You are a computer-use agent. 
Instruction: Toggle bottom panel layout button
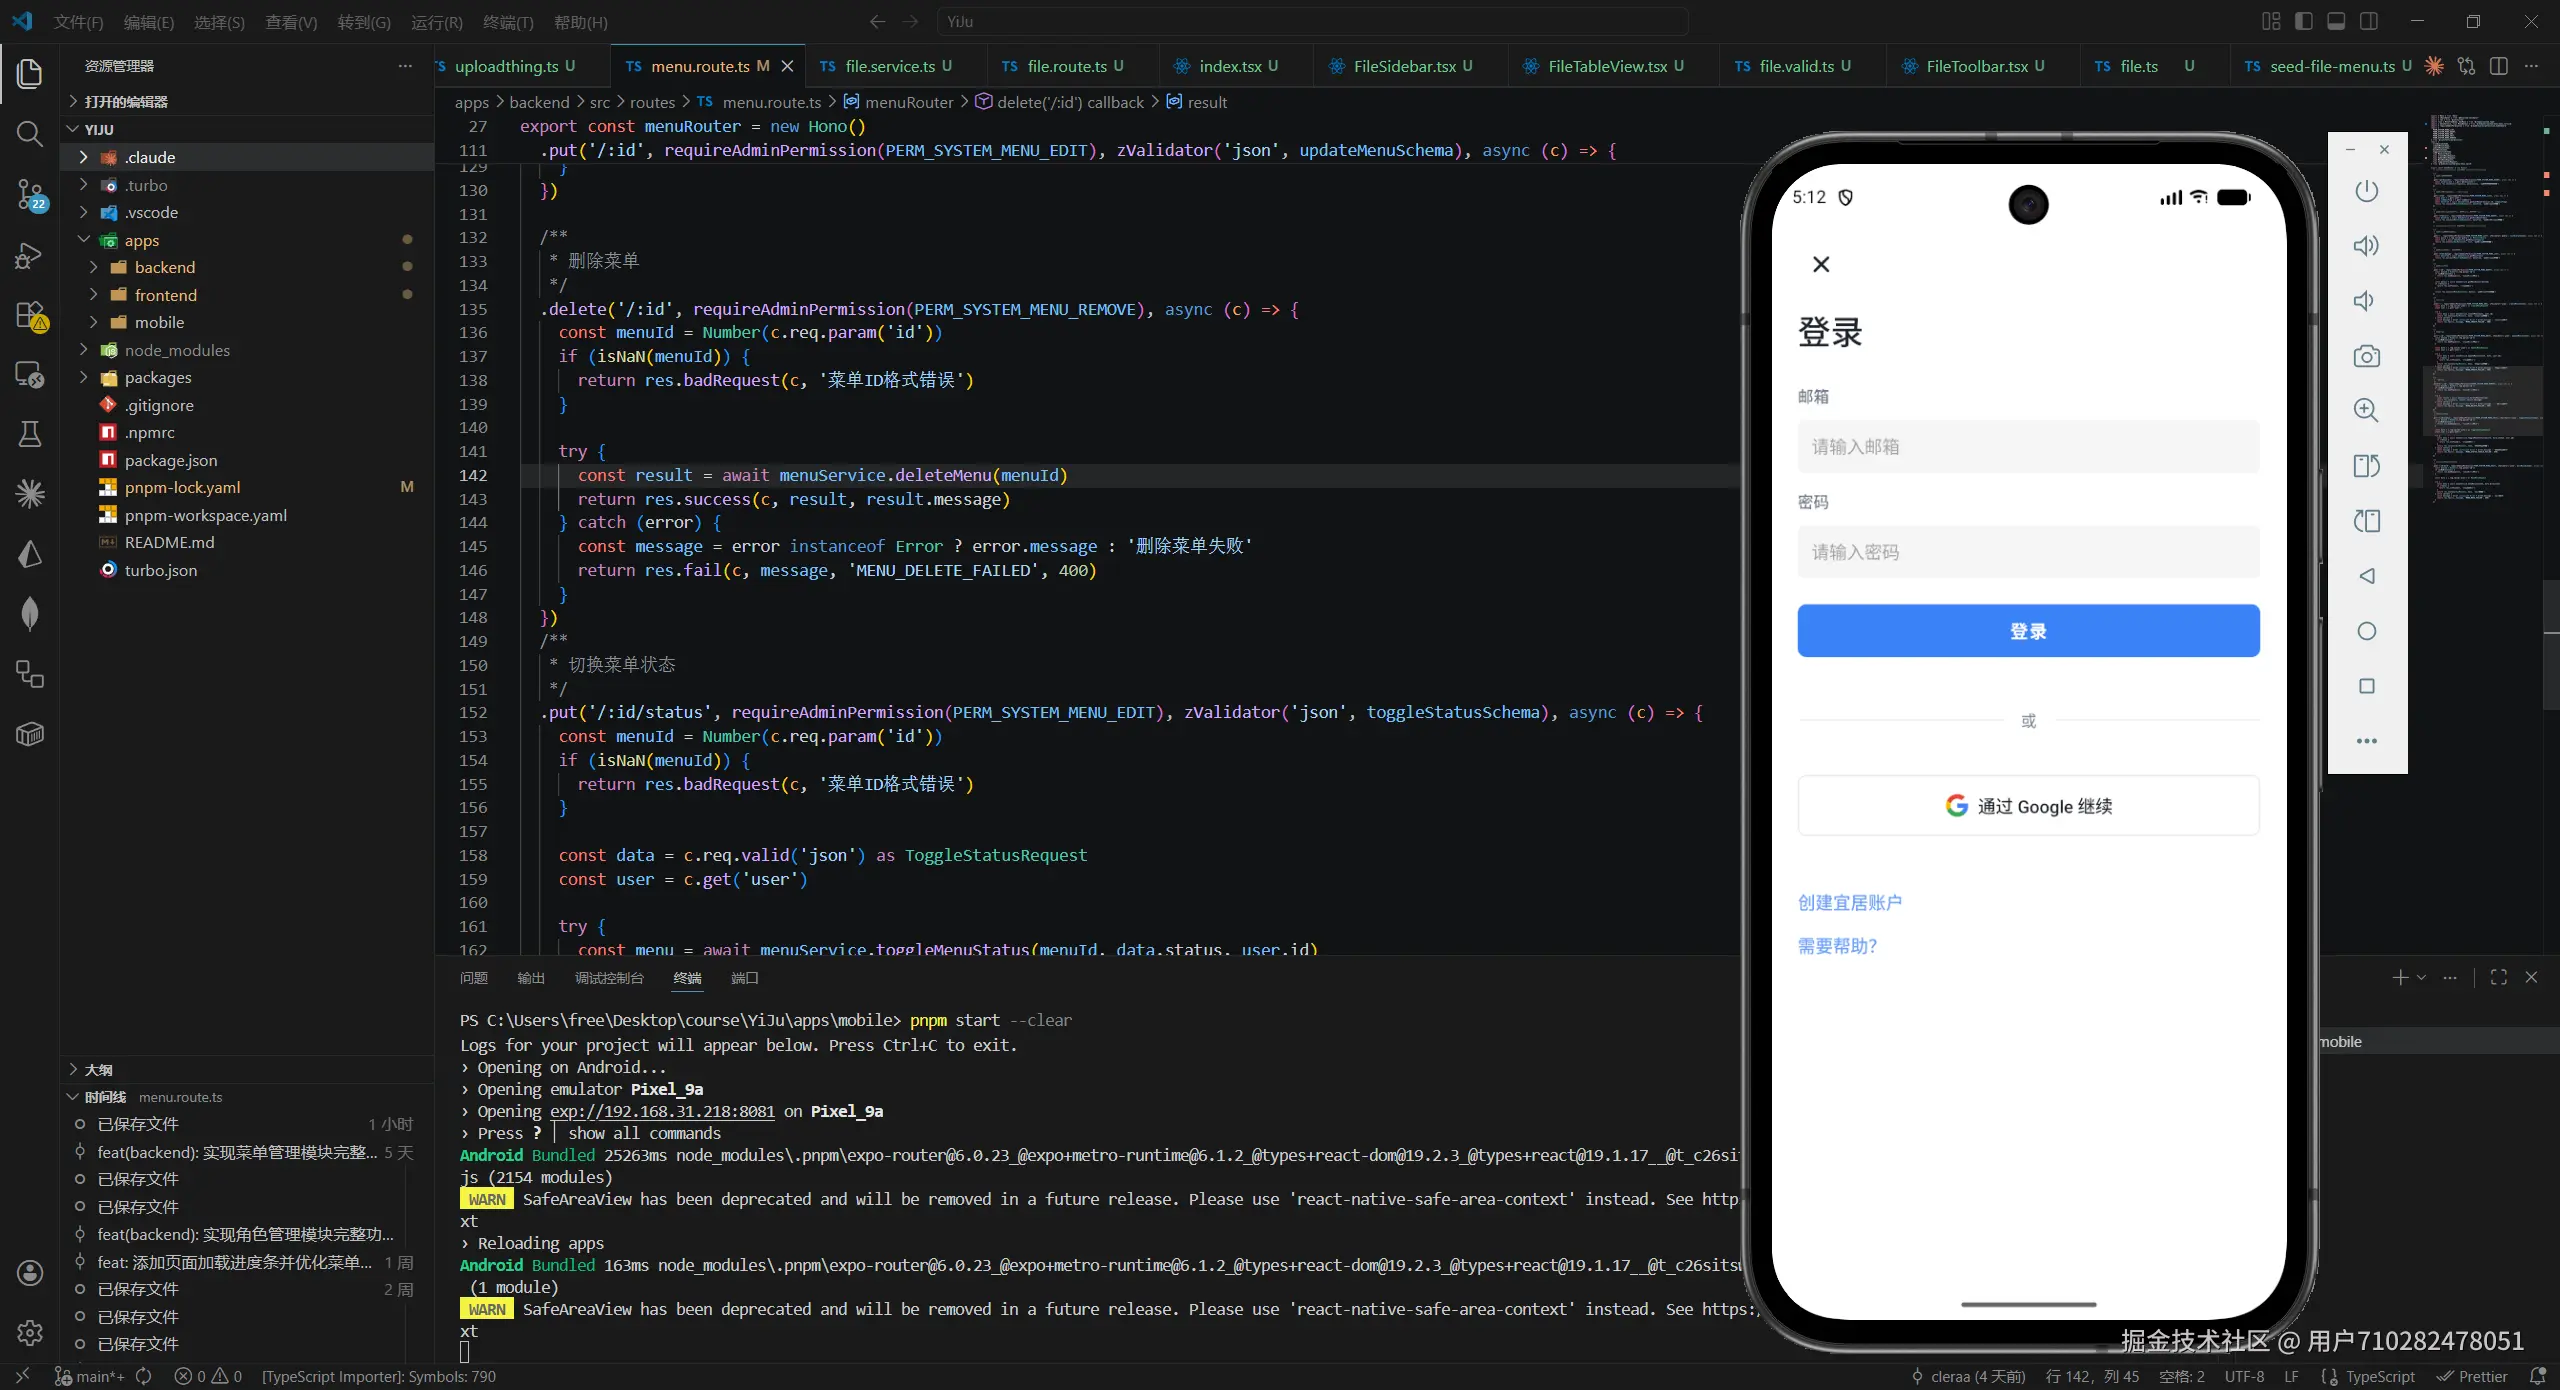(x=2336, y=21)
